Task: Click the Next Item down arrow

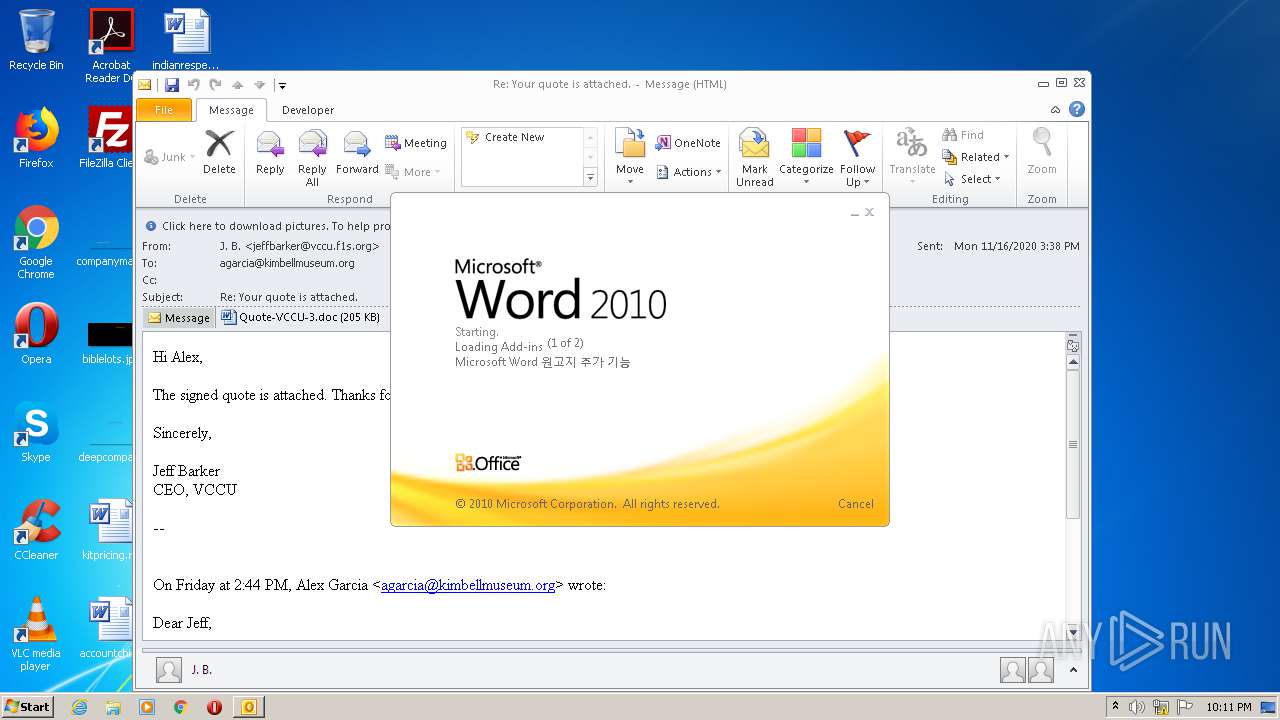Action: coord(259,85)
